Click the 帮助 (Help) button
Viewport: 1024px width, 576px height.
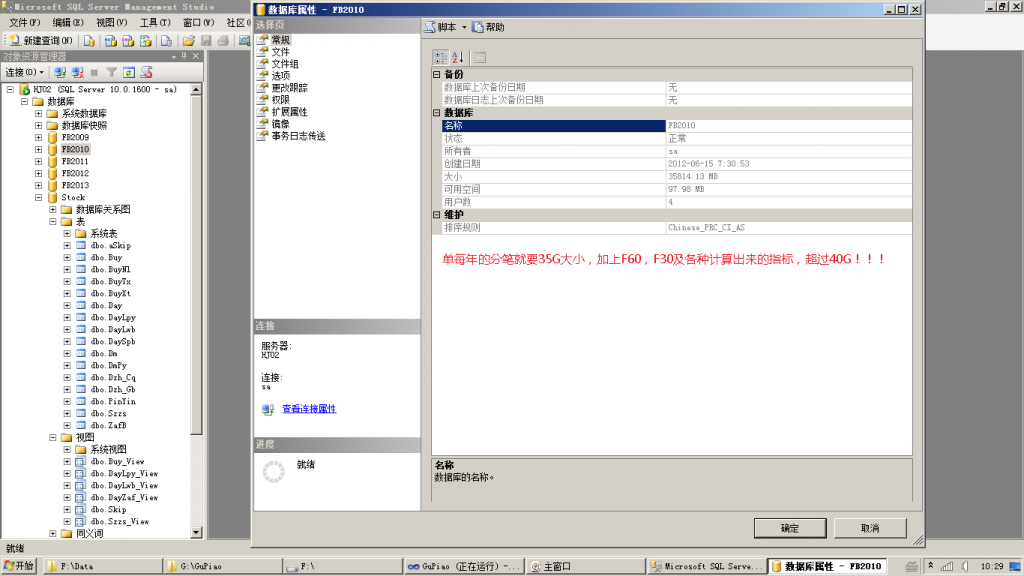[x=488, y=27]
